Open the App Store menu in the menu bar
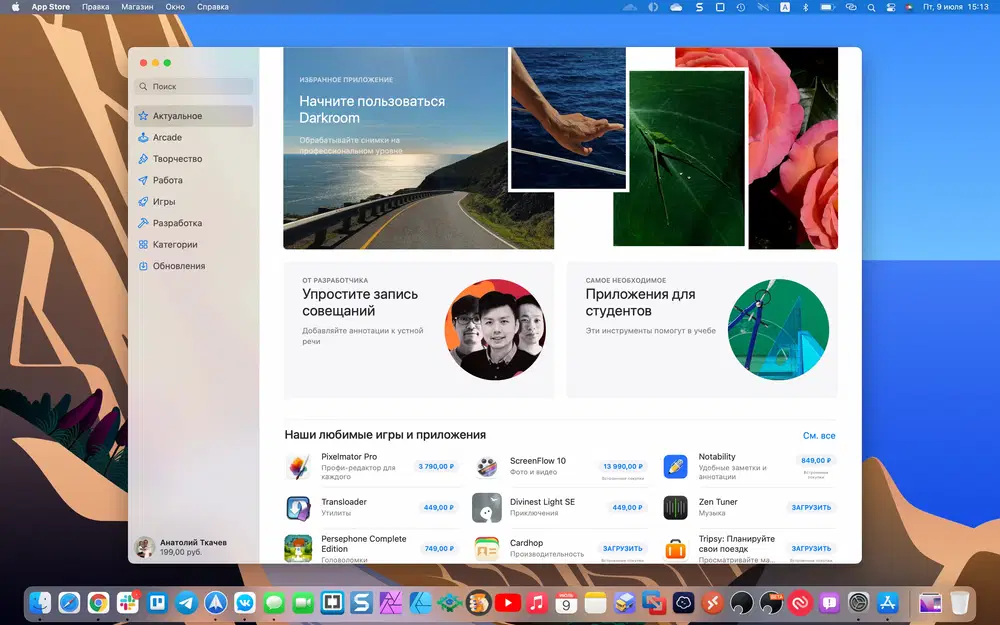This screenshot has width=1000, height=625. 51,7
